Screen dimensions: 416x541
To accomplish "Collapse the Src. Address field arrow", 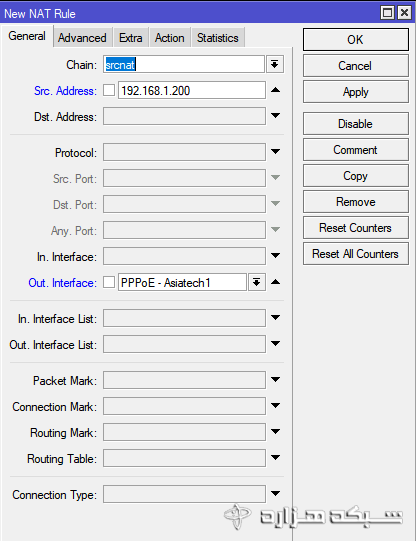I will click(x=275, y=90).
